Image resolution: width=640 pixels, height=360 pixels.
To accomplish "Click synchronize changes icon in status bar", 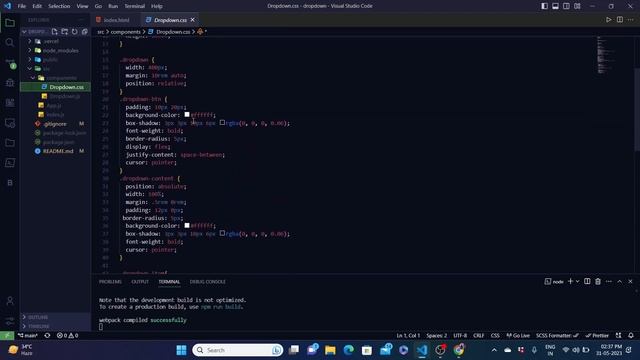I will pos(47,336).
